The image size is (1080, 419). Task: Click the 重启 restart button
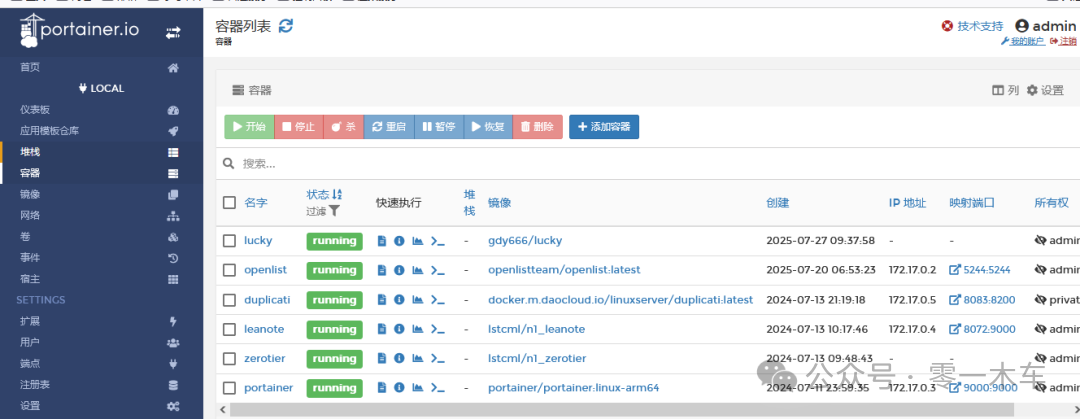coord(388,127)
